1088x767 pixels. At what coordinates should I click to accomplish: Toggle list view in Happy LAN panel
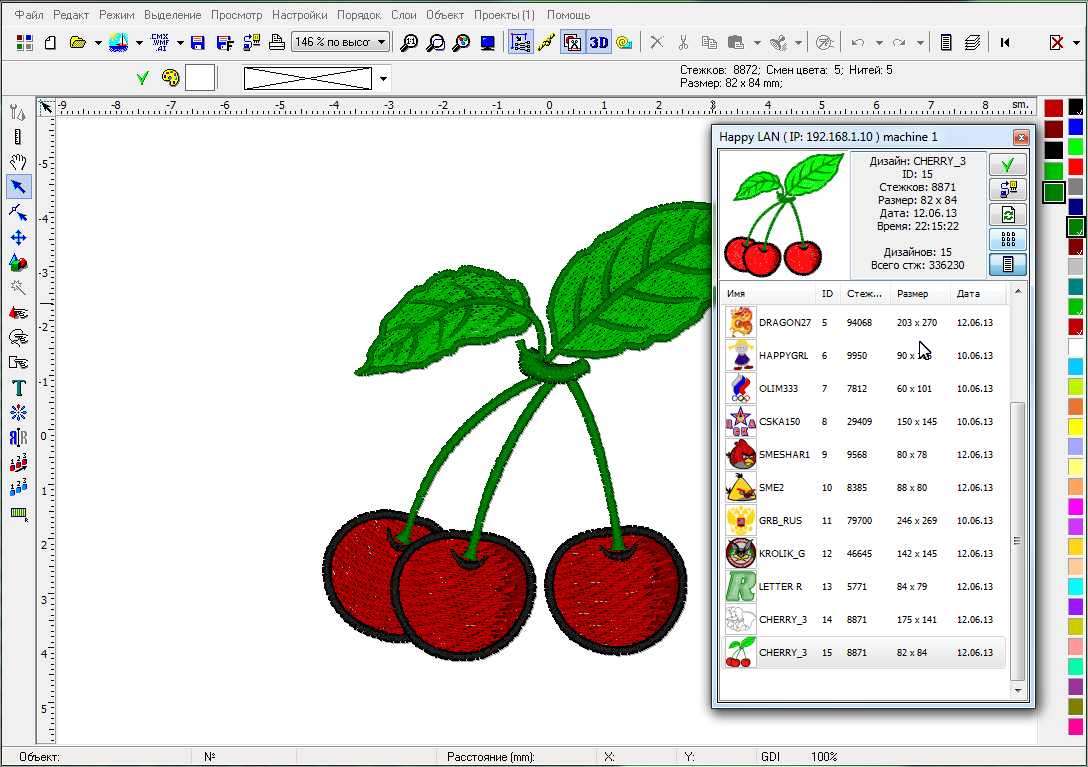(1007, 264)
